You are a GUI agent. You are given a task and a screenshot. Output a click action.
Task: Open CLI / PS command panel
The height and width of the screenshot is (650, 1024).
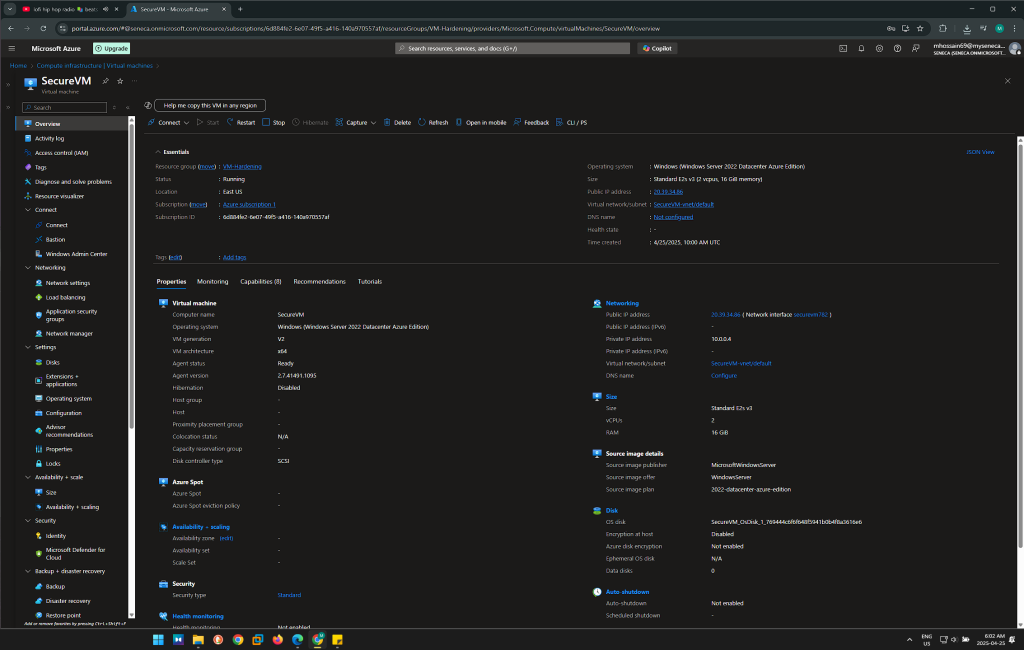[x=571, y=122]
